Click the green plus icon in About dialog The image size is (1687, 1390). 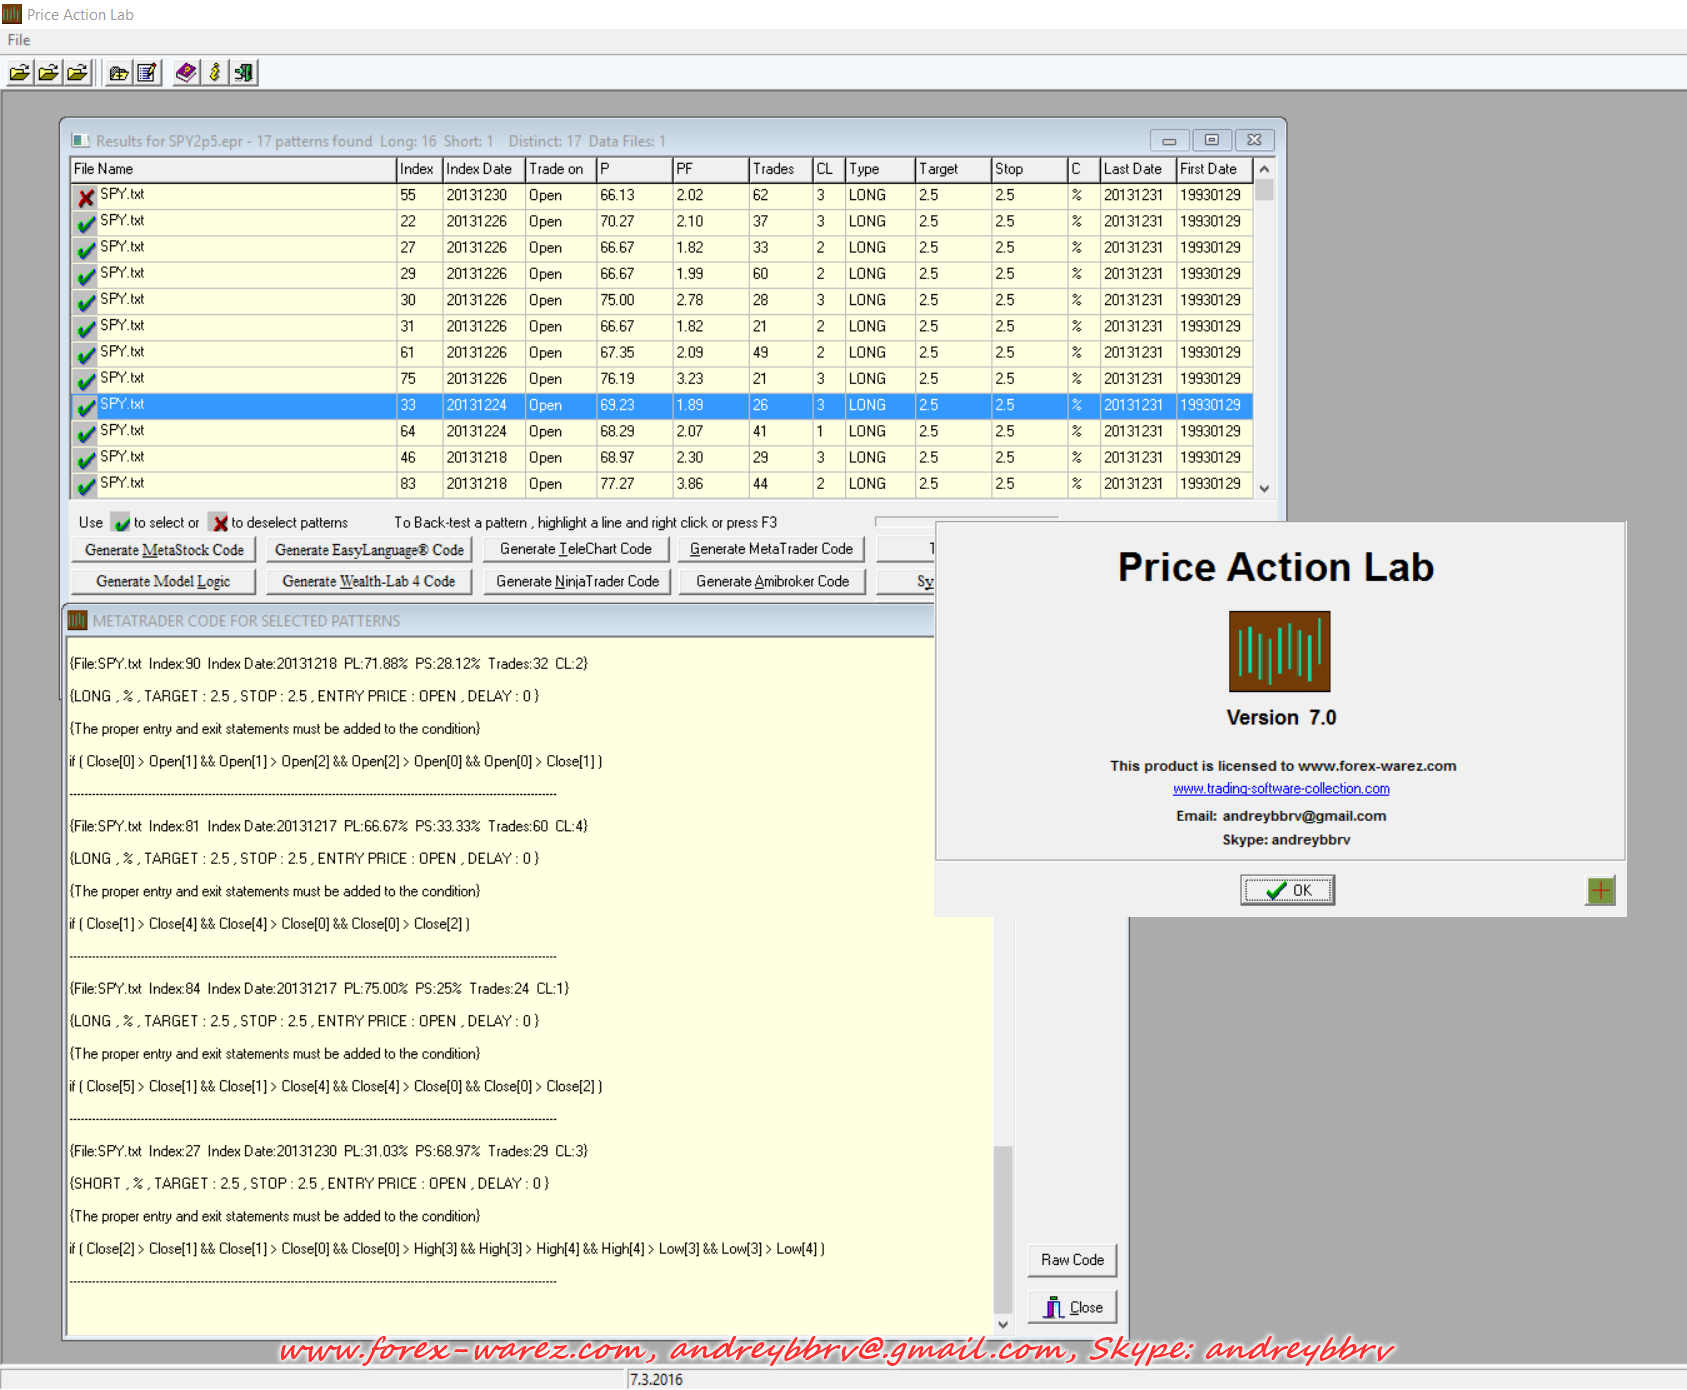pyautogui.click(x=1600, y=891)
